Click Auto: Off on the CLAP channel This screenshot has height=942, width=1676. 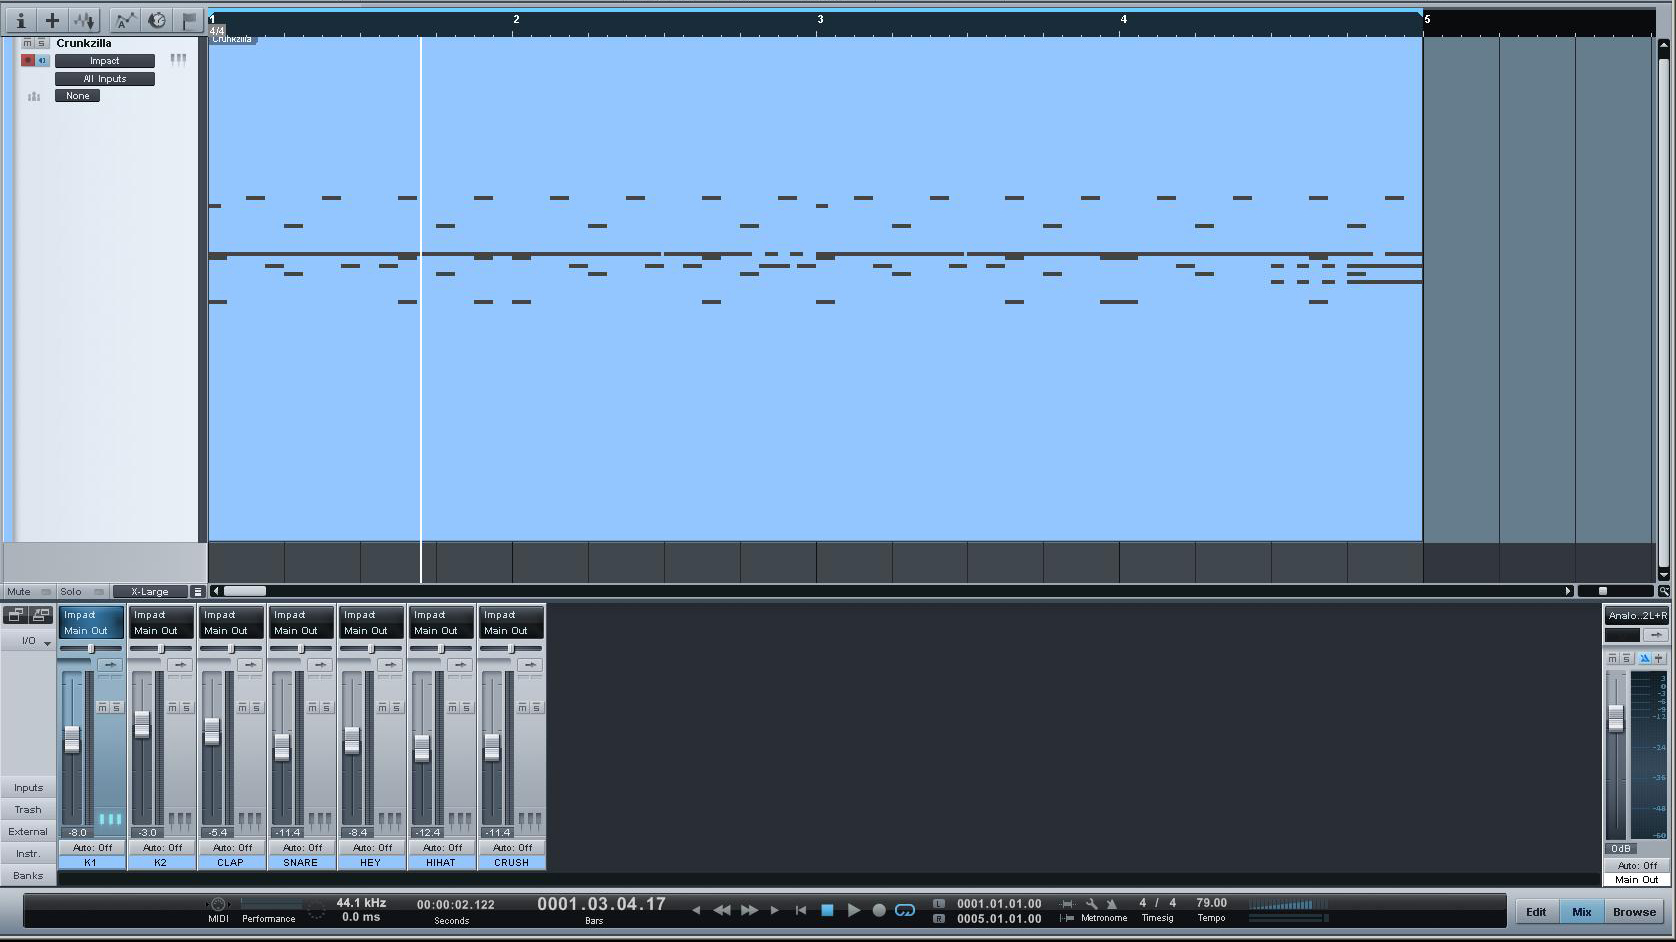coord(232,848)
